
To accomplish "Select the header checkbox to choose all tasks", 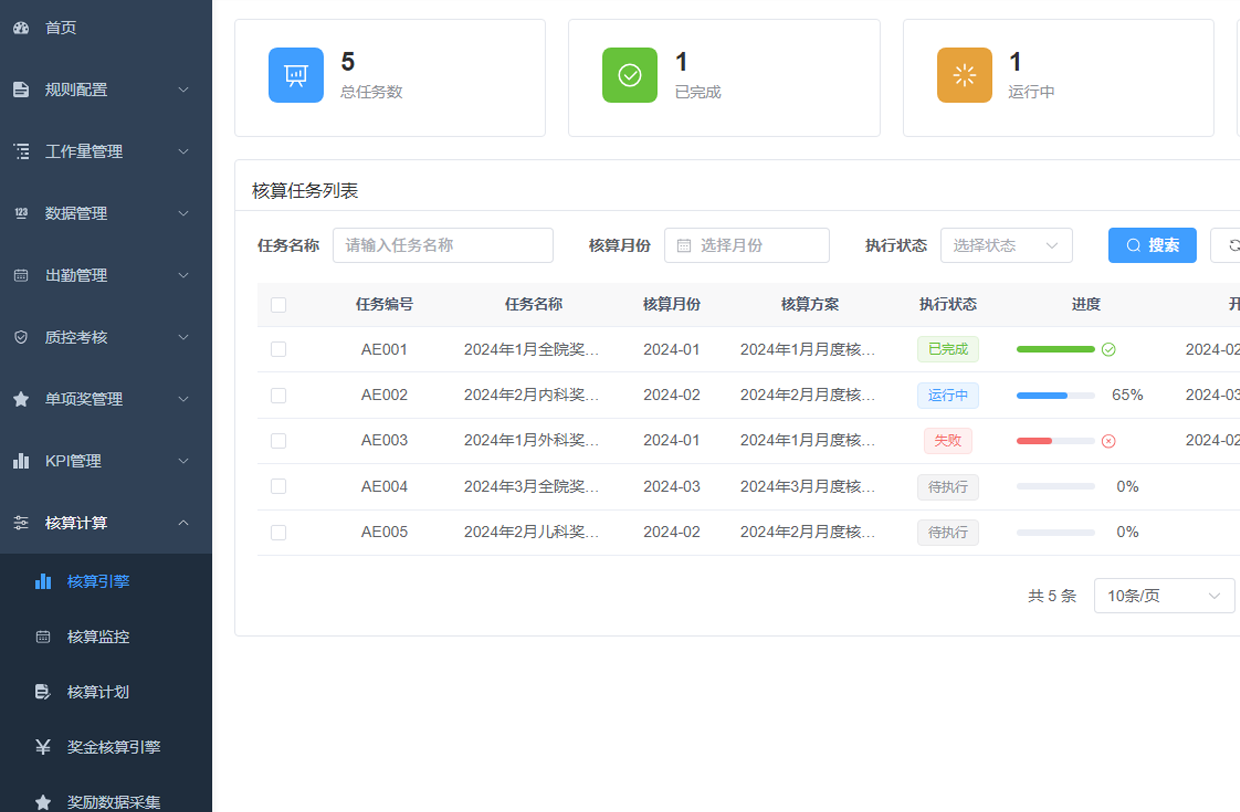I will 278,304.
